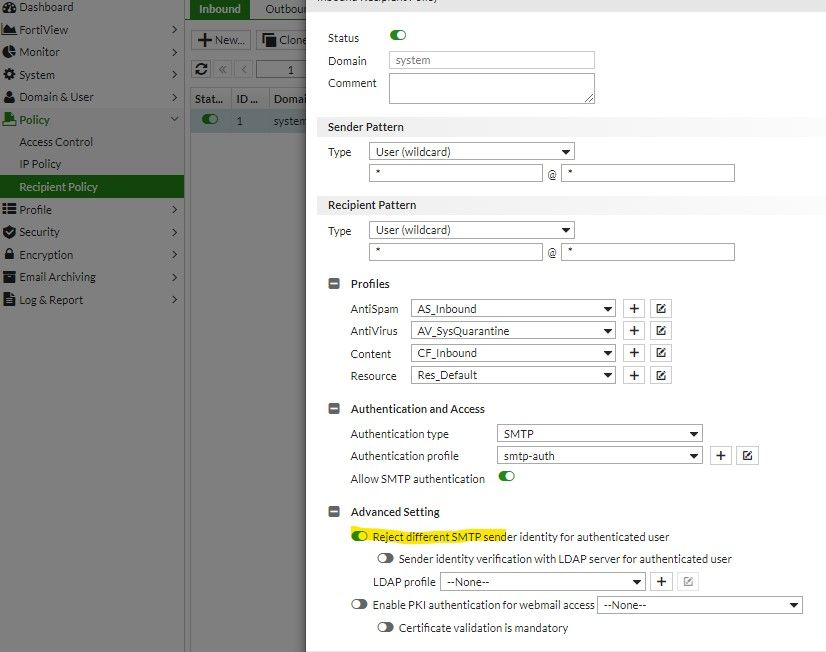Click the Security shield icon
826x652 pixels.
(9, 232)
